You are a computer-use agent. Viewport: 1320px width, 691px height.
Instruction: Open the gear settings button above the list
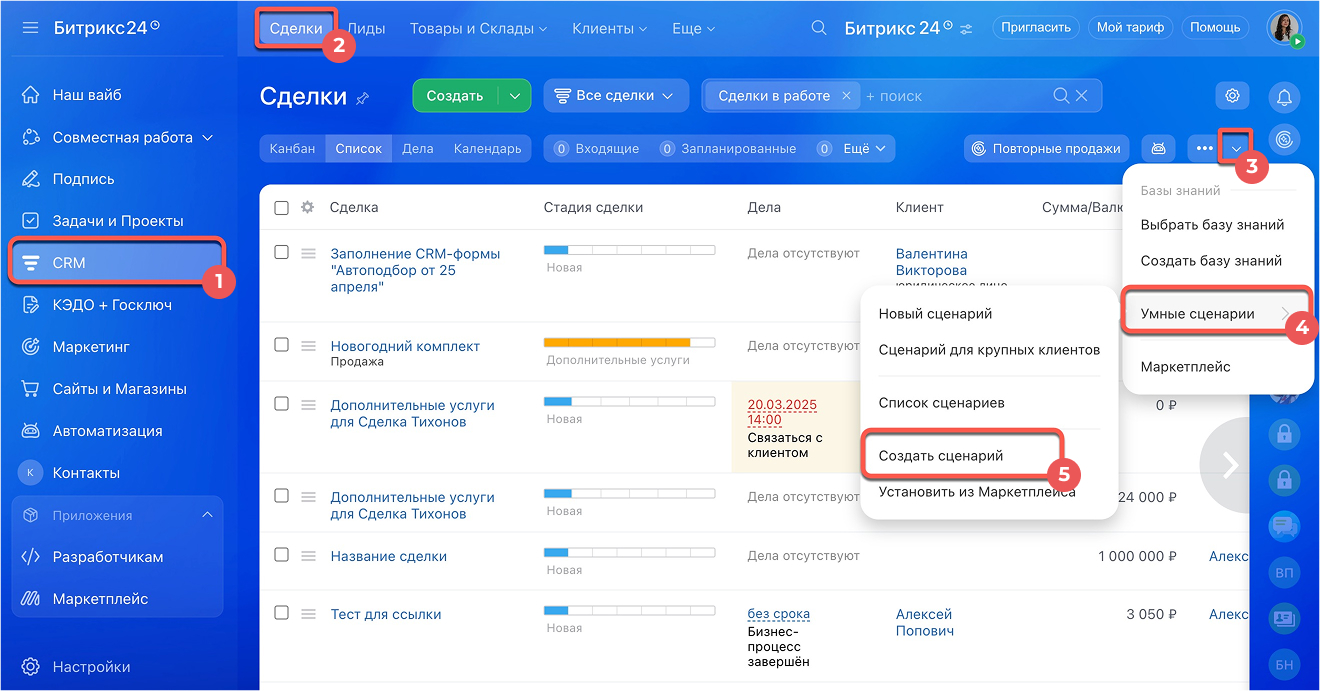(x=1233, y=96)
